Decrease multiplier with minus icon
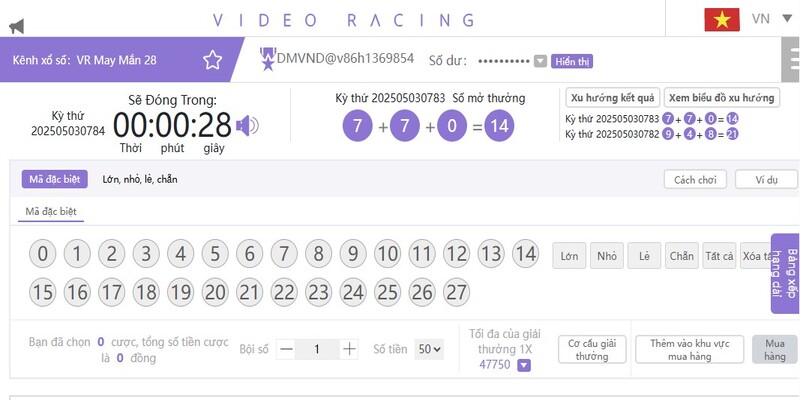Image resolution: width=800 pixels, height=400 pixels. (x=286, y=349)
